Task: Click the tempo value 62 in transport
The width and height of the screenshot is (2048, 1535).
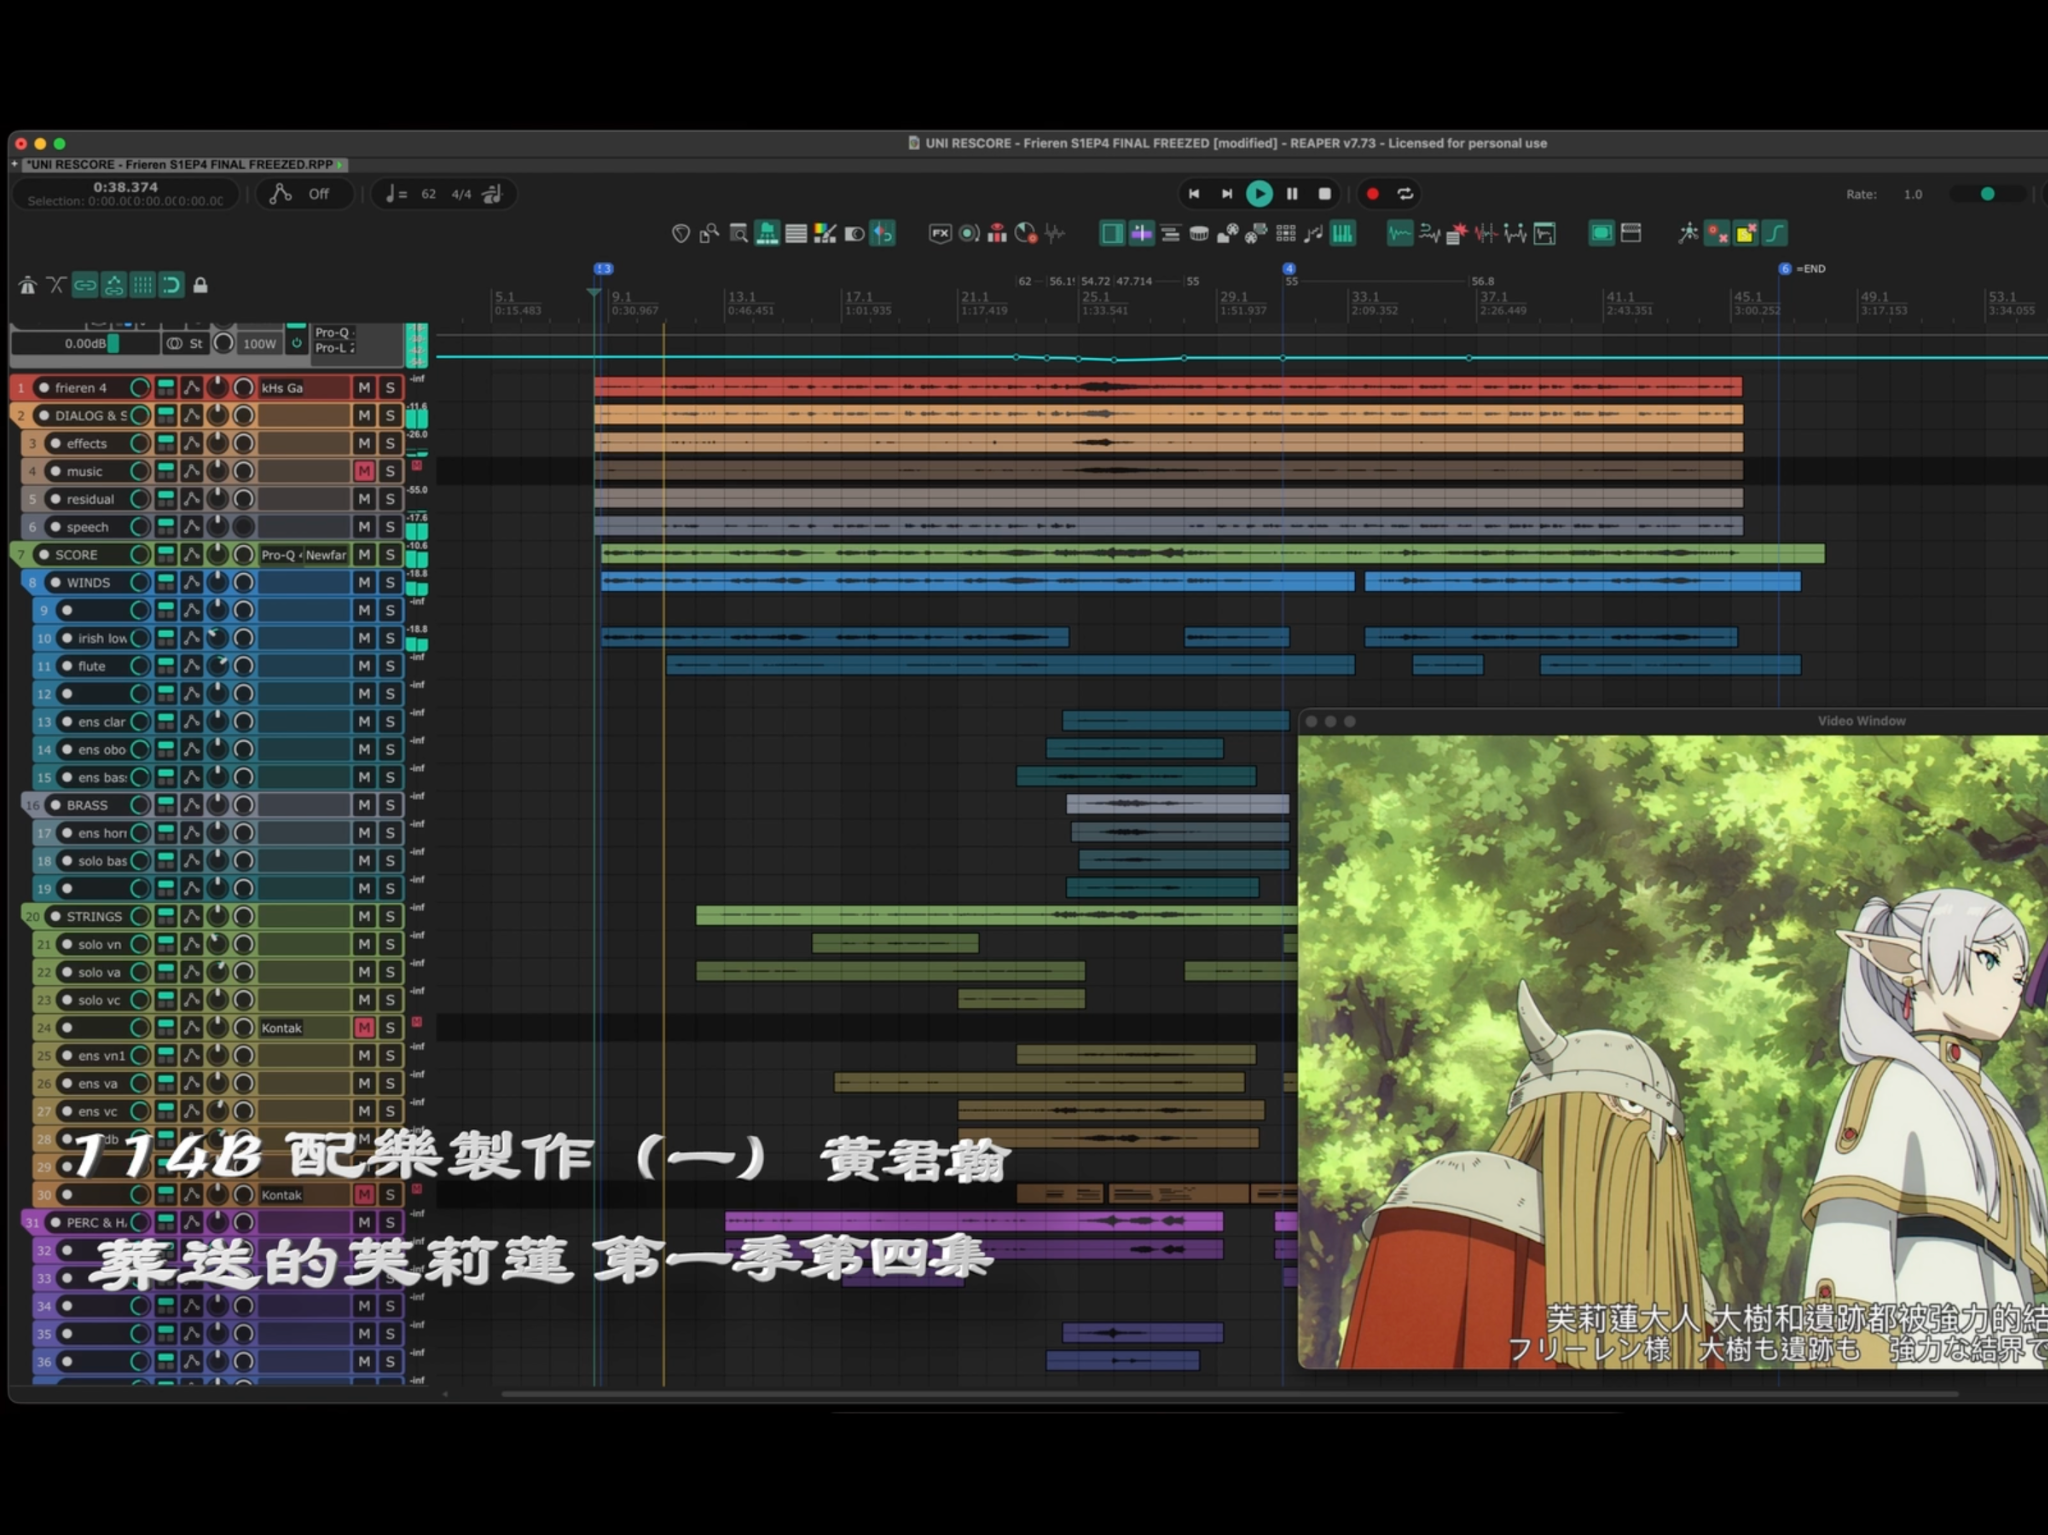Action: tap(428, 194)
